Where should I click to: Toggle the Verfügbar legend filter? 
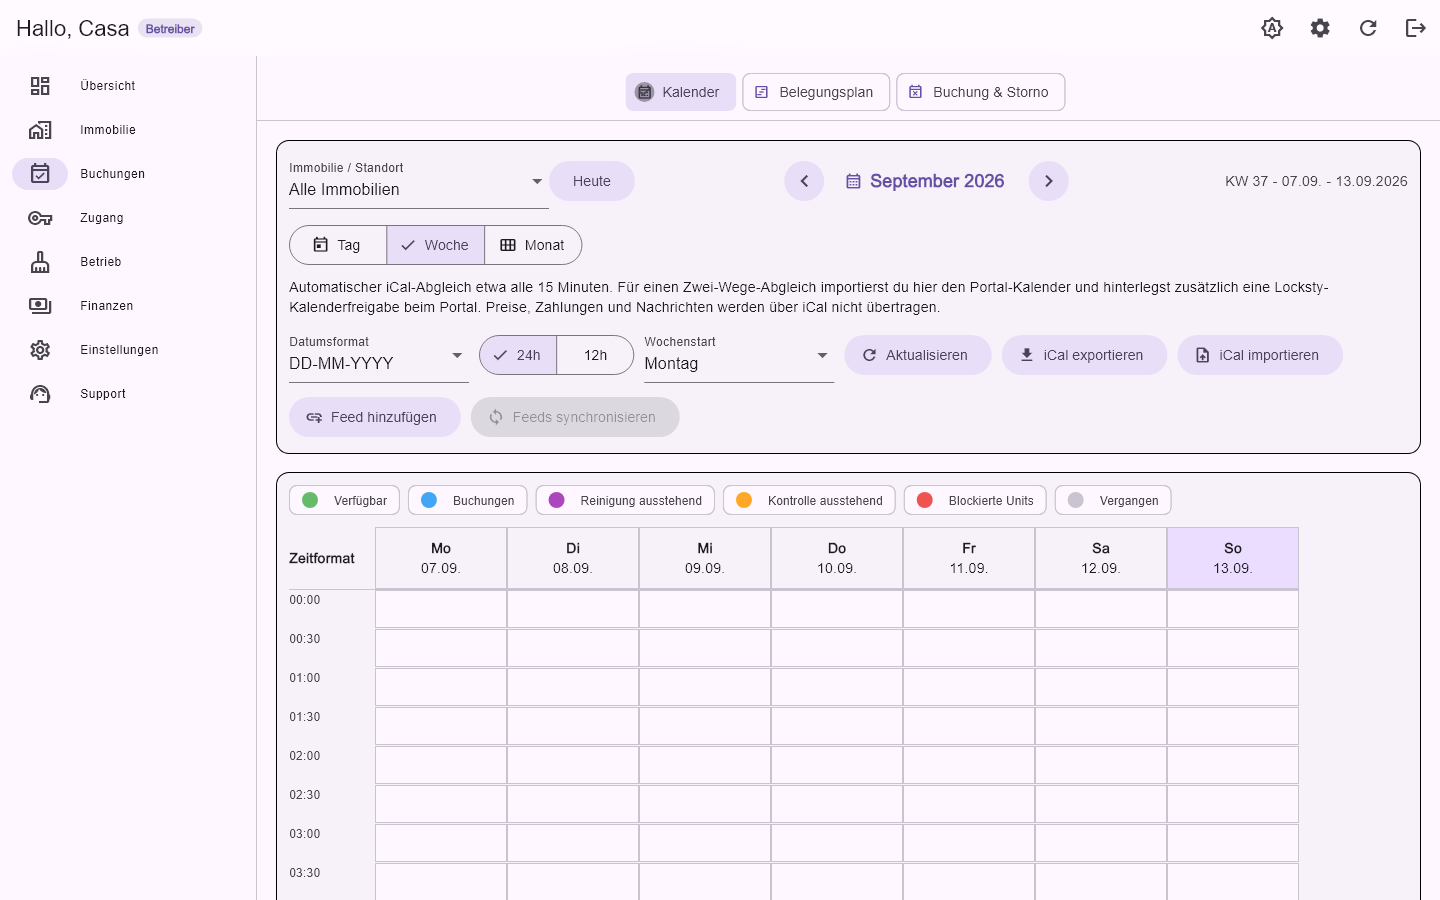(345, 500)
